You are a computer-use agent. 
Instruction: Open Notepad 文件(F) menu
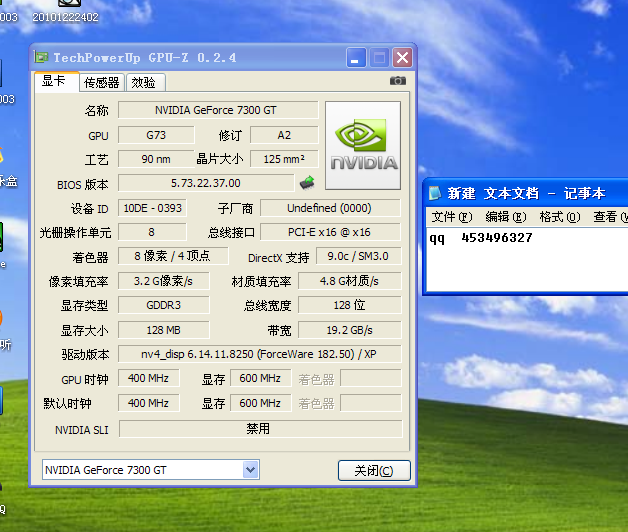452,217
